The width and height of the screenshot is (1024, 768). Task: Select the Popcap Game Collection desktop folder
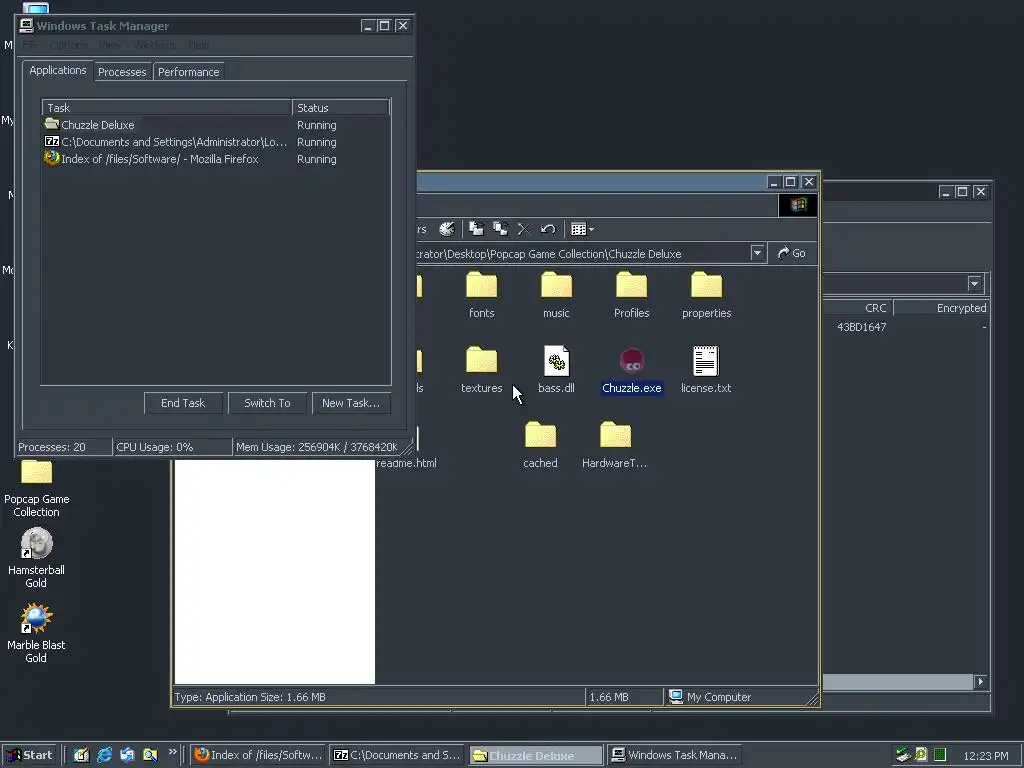pos(37,488)
